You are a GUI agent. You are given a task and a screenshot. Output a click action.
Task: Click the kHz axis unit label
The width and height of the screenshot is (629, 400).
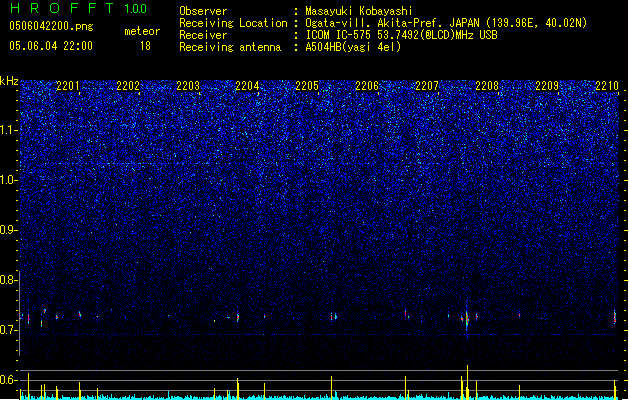pyautogui.click(x=9, y=81)
